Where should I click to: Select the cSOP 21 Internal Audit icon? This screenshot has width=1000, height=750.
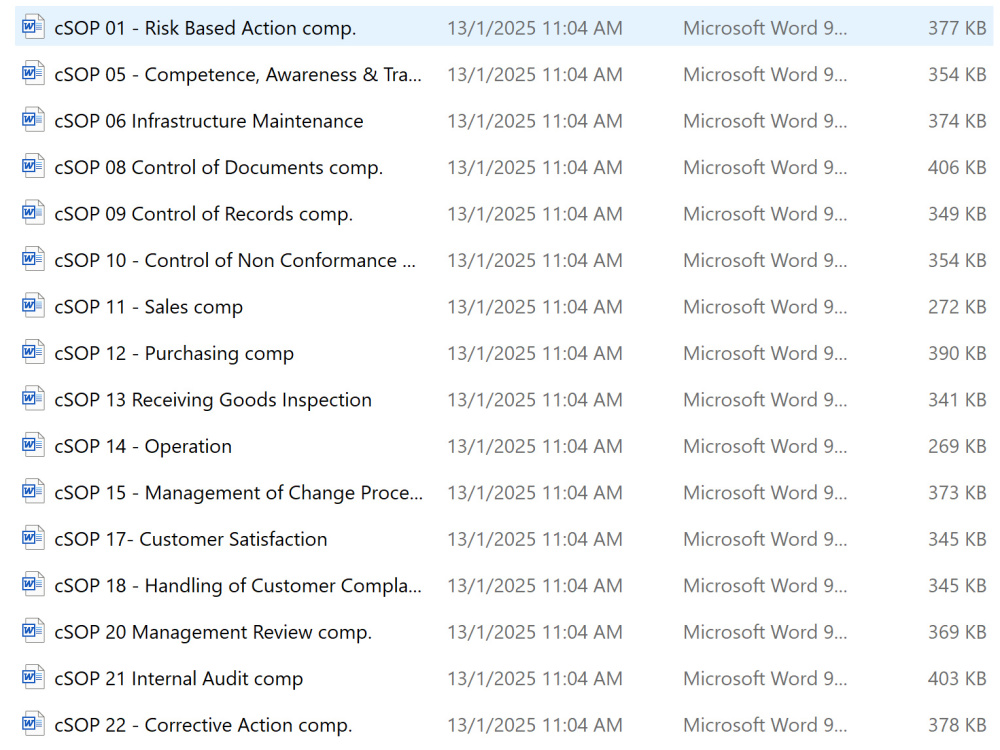[x=33, y=679]
